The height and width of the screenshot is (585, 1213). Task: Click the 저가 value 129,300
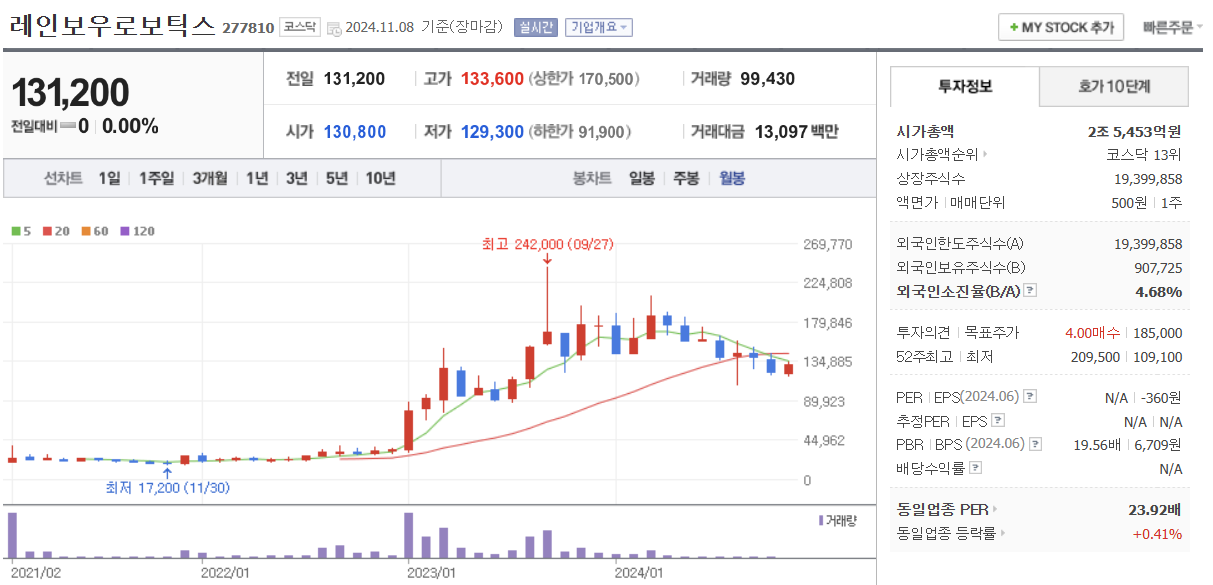[x=492, y=131]
